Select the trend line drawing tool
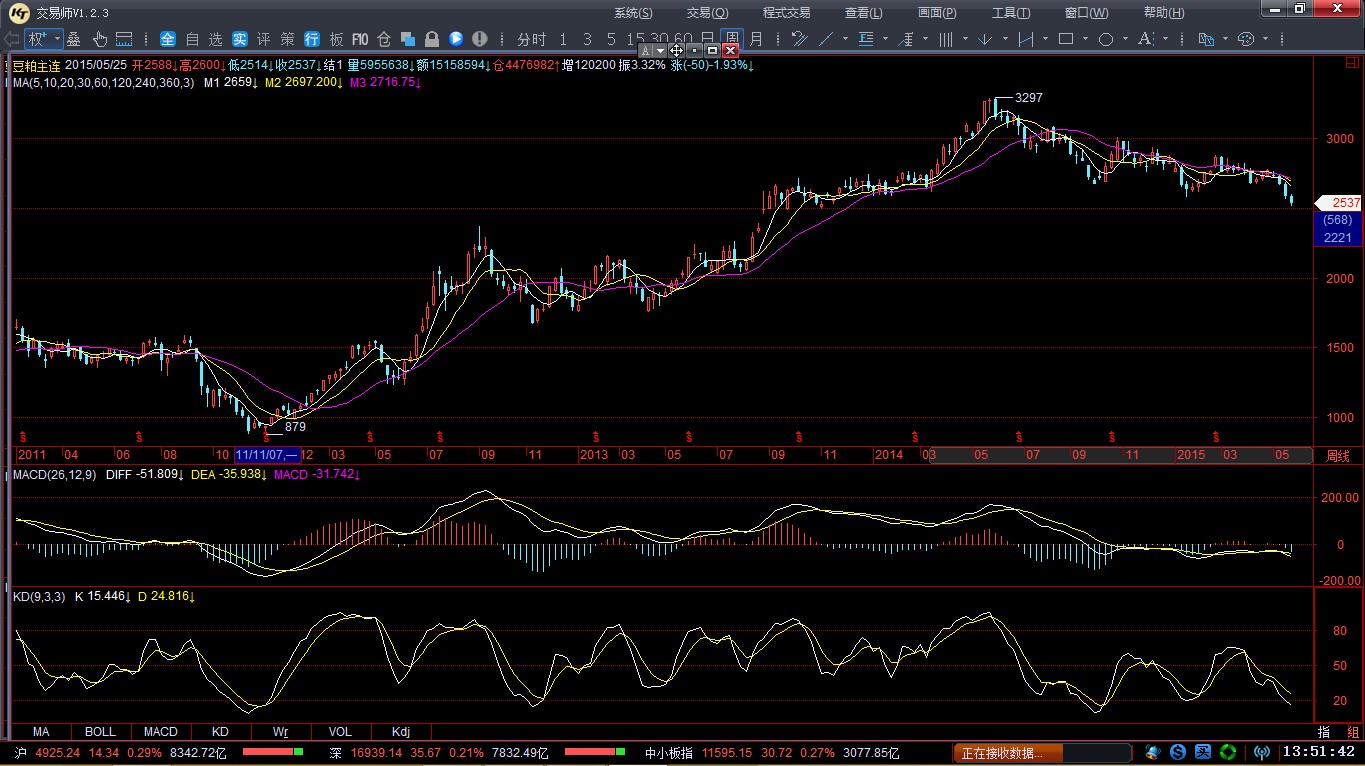 (827, 39)
